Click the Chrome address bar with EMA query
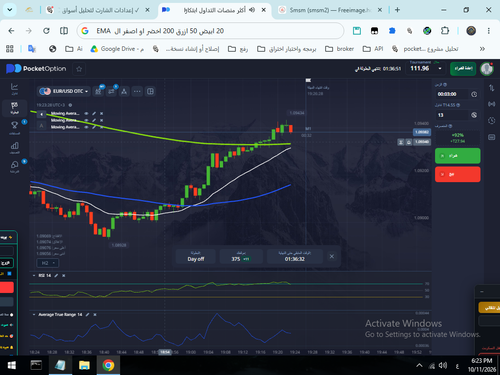The height and width of the screenshot is (375, 500). click(210, 31)
